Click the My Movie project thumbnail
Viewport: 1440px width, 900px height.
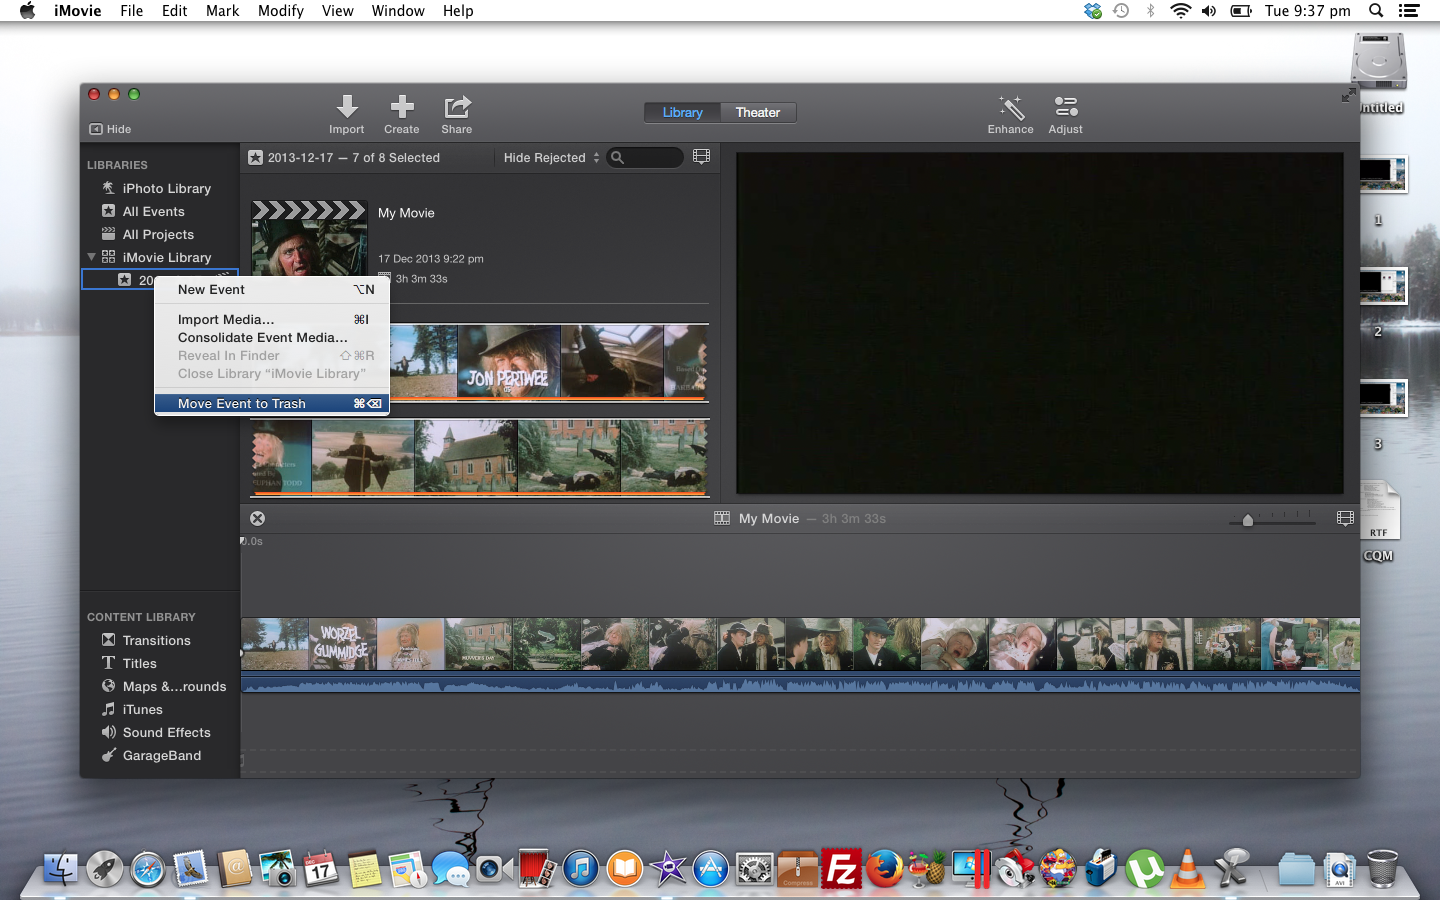pyautogui.click(x=309, y=240)
